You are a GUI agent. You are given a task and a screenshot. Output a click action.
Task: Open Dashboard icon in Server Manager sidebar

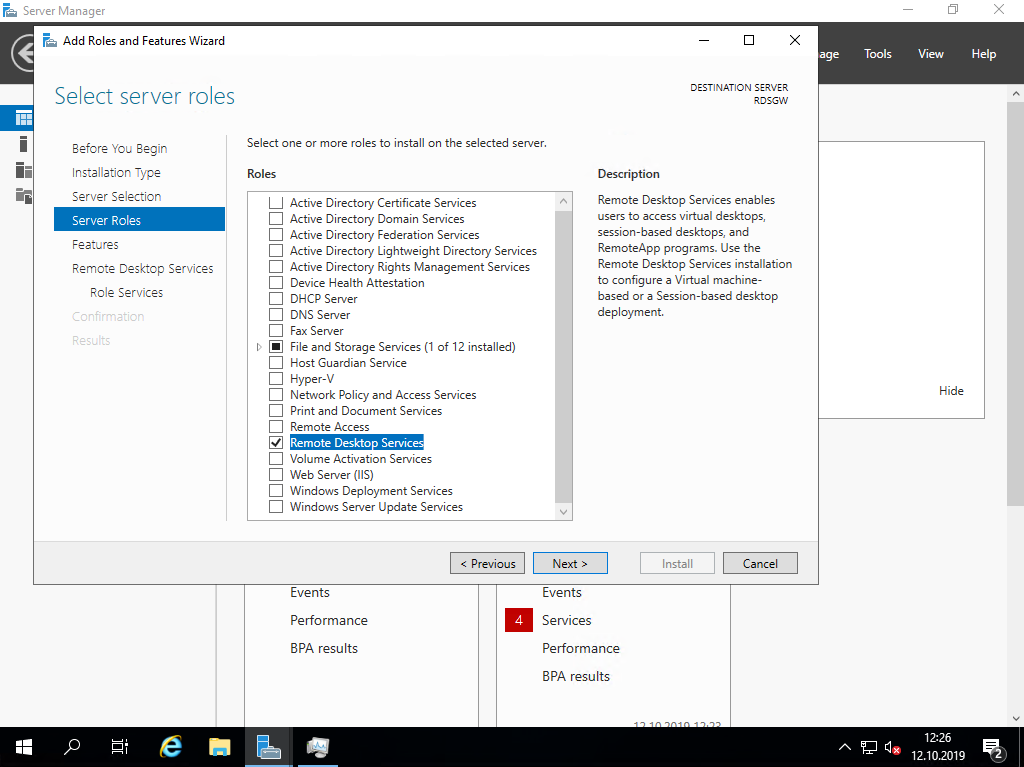pos(24,118)
